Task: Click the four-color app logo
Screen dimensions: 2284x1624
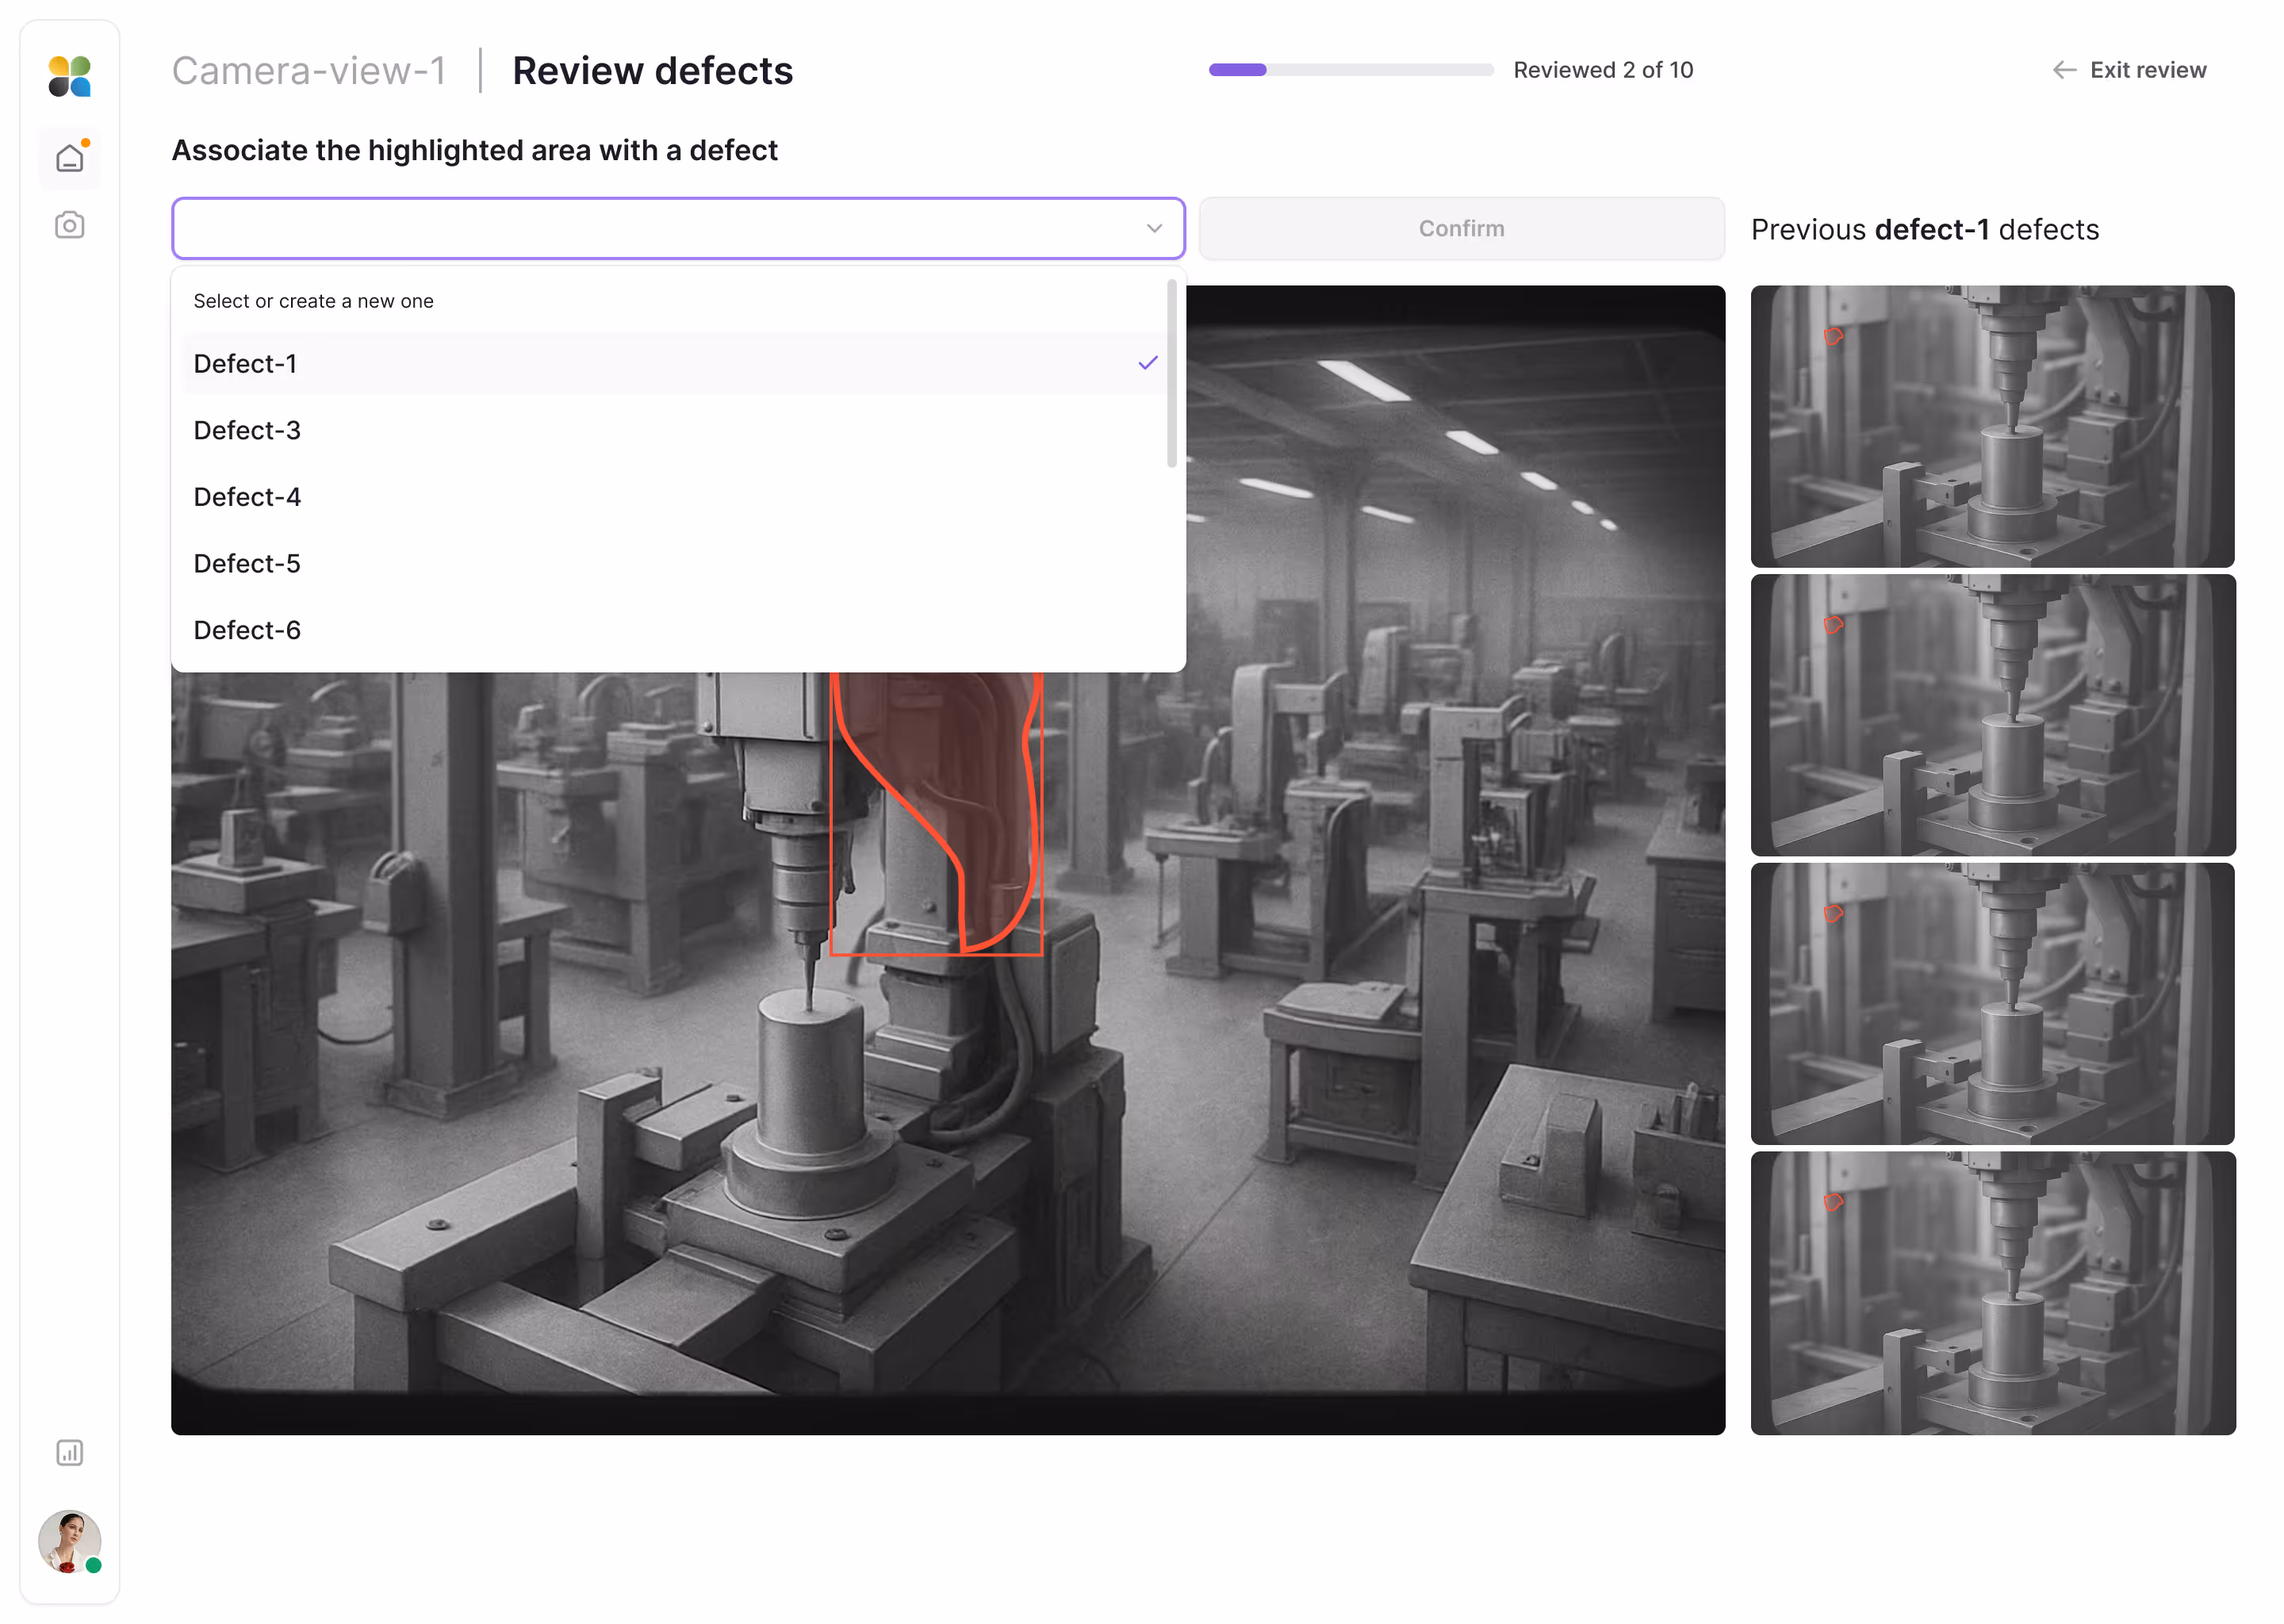Action: point(69,77)
